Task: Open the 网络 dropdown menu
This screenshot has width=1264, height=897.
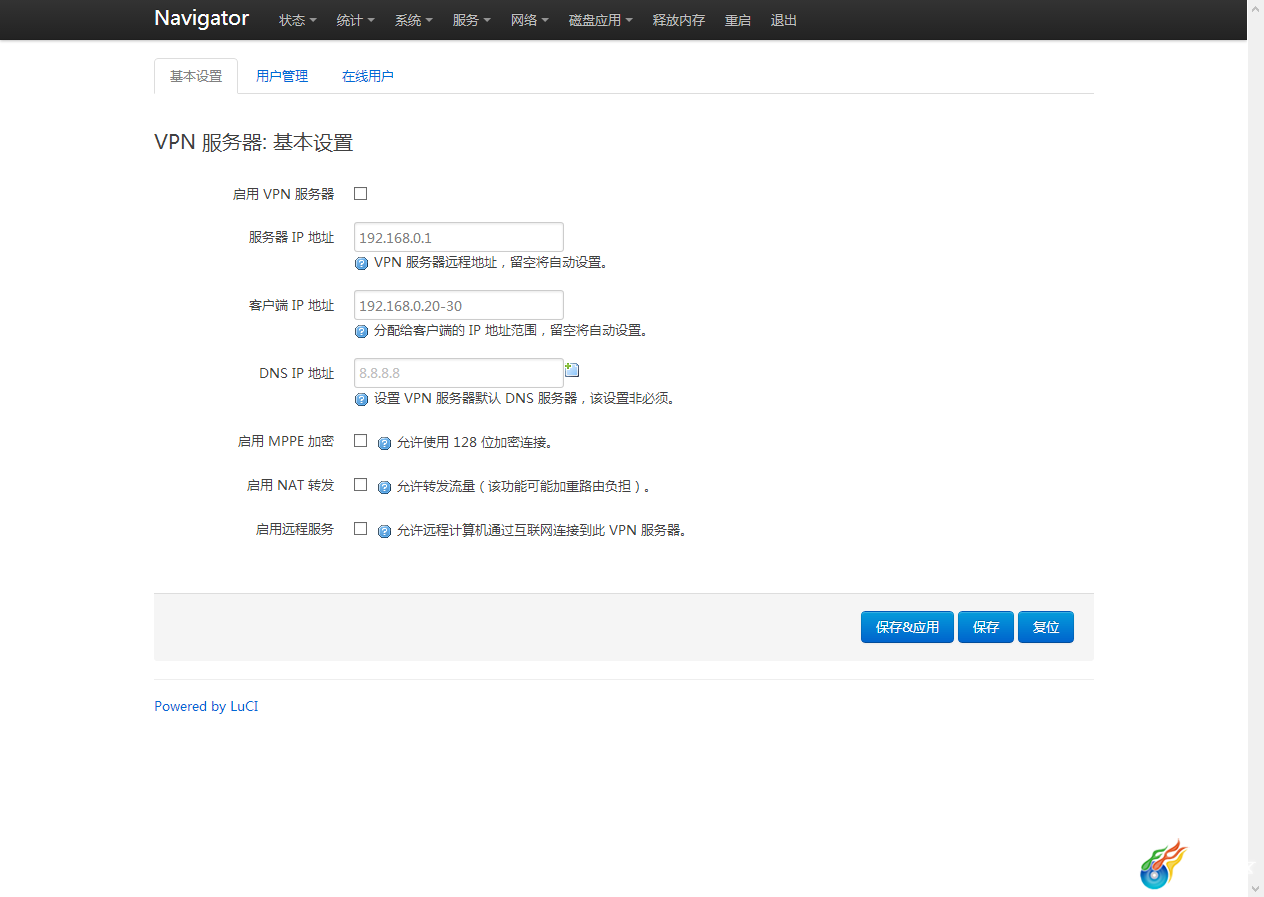Action: [530, 20]
